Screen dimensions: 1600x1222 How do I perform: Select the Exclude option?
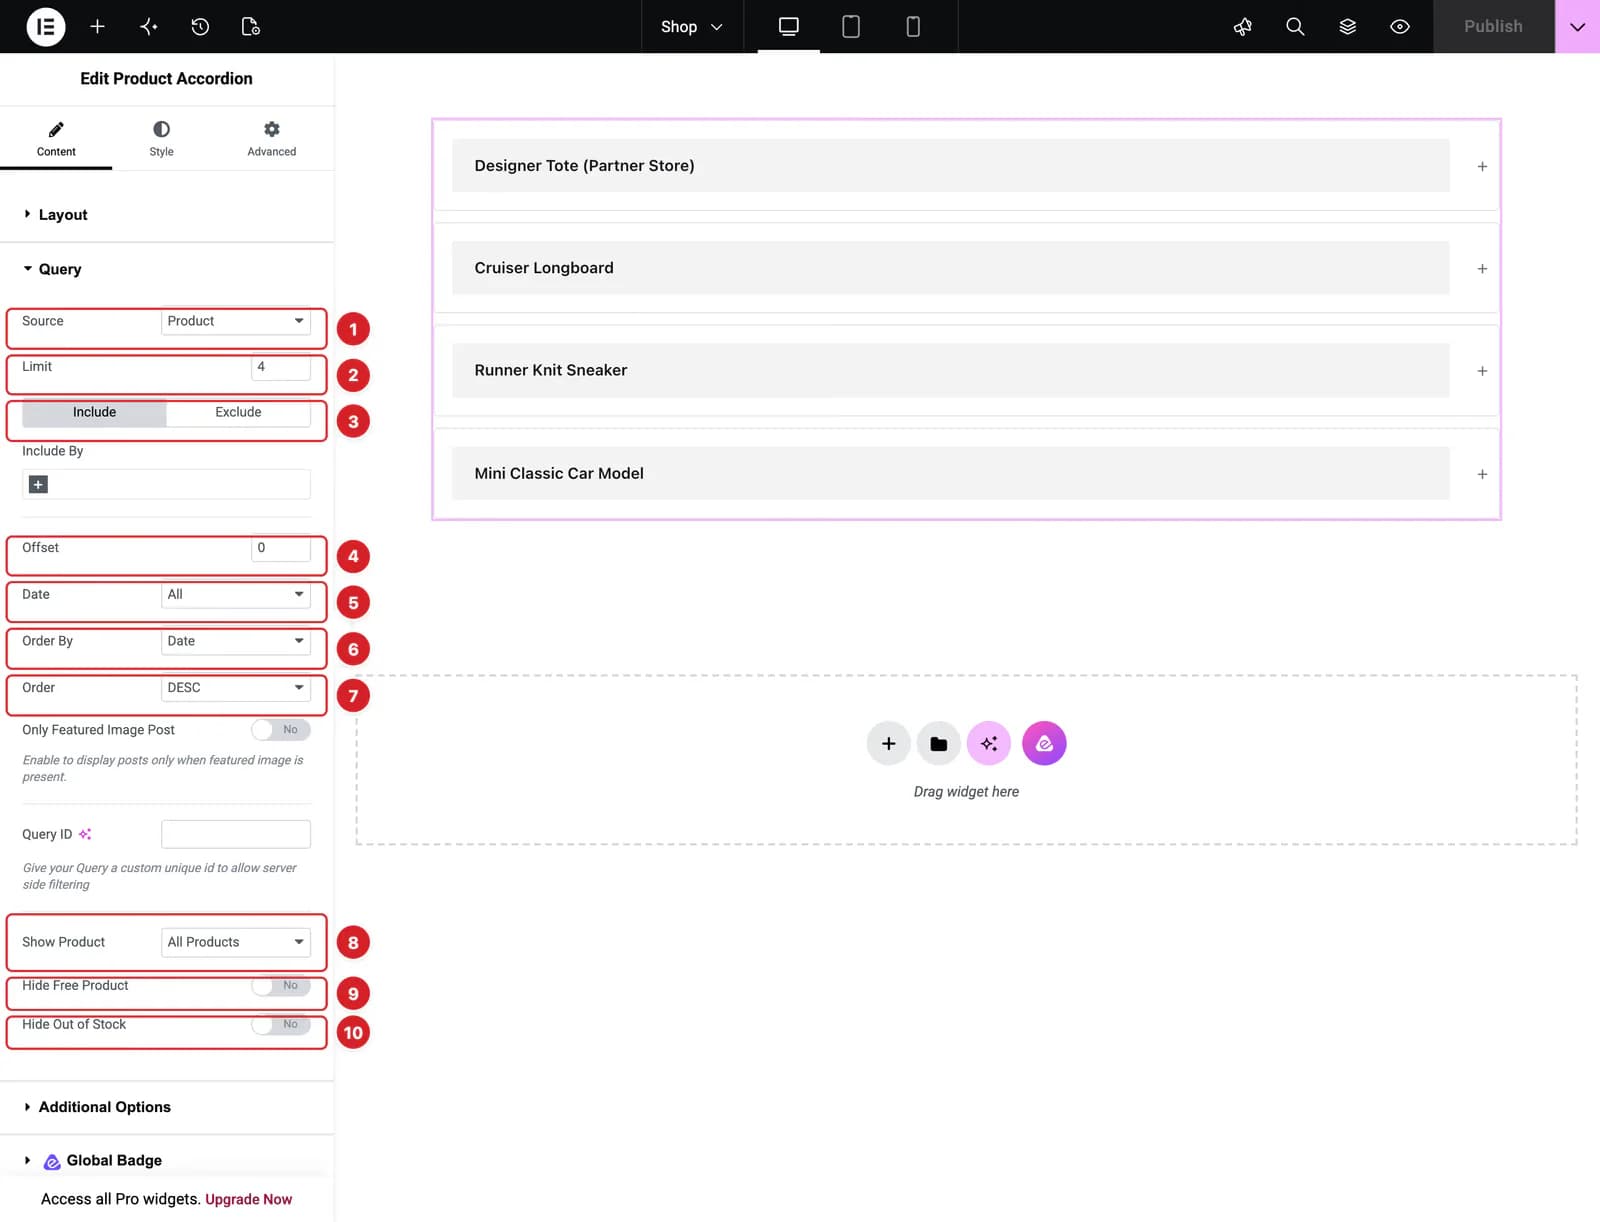point(238,412)
